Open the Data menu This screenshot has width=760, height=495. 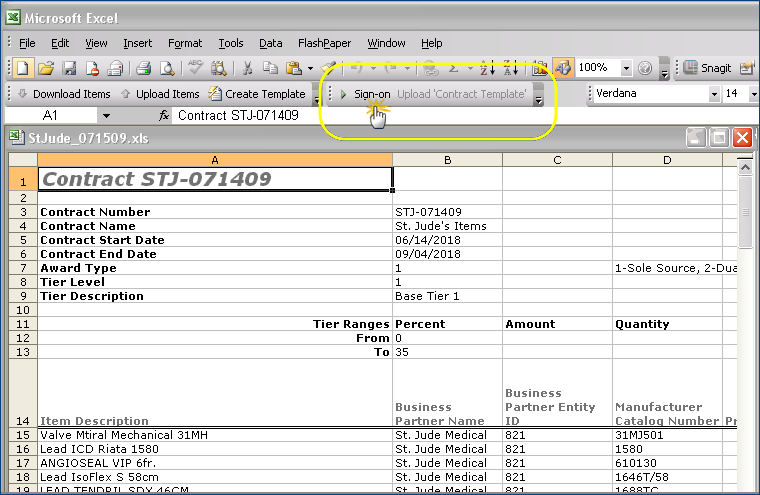coord(270,43)
